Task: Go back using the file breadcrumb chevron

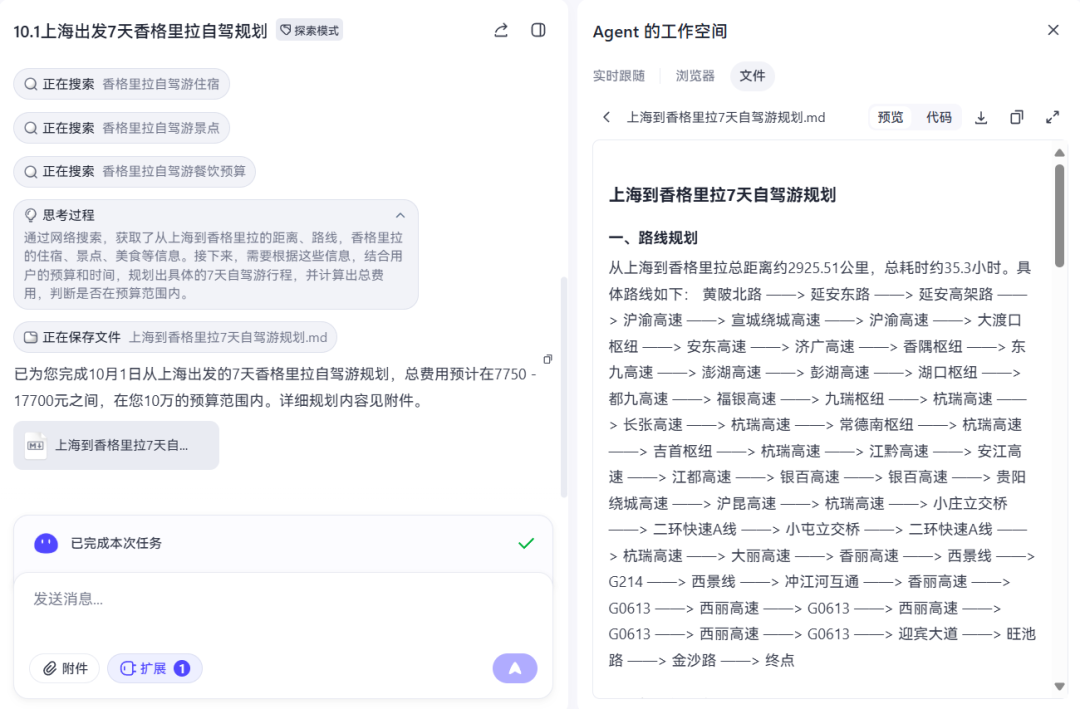Action: [x=606, y=117]
